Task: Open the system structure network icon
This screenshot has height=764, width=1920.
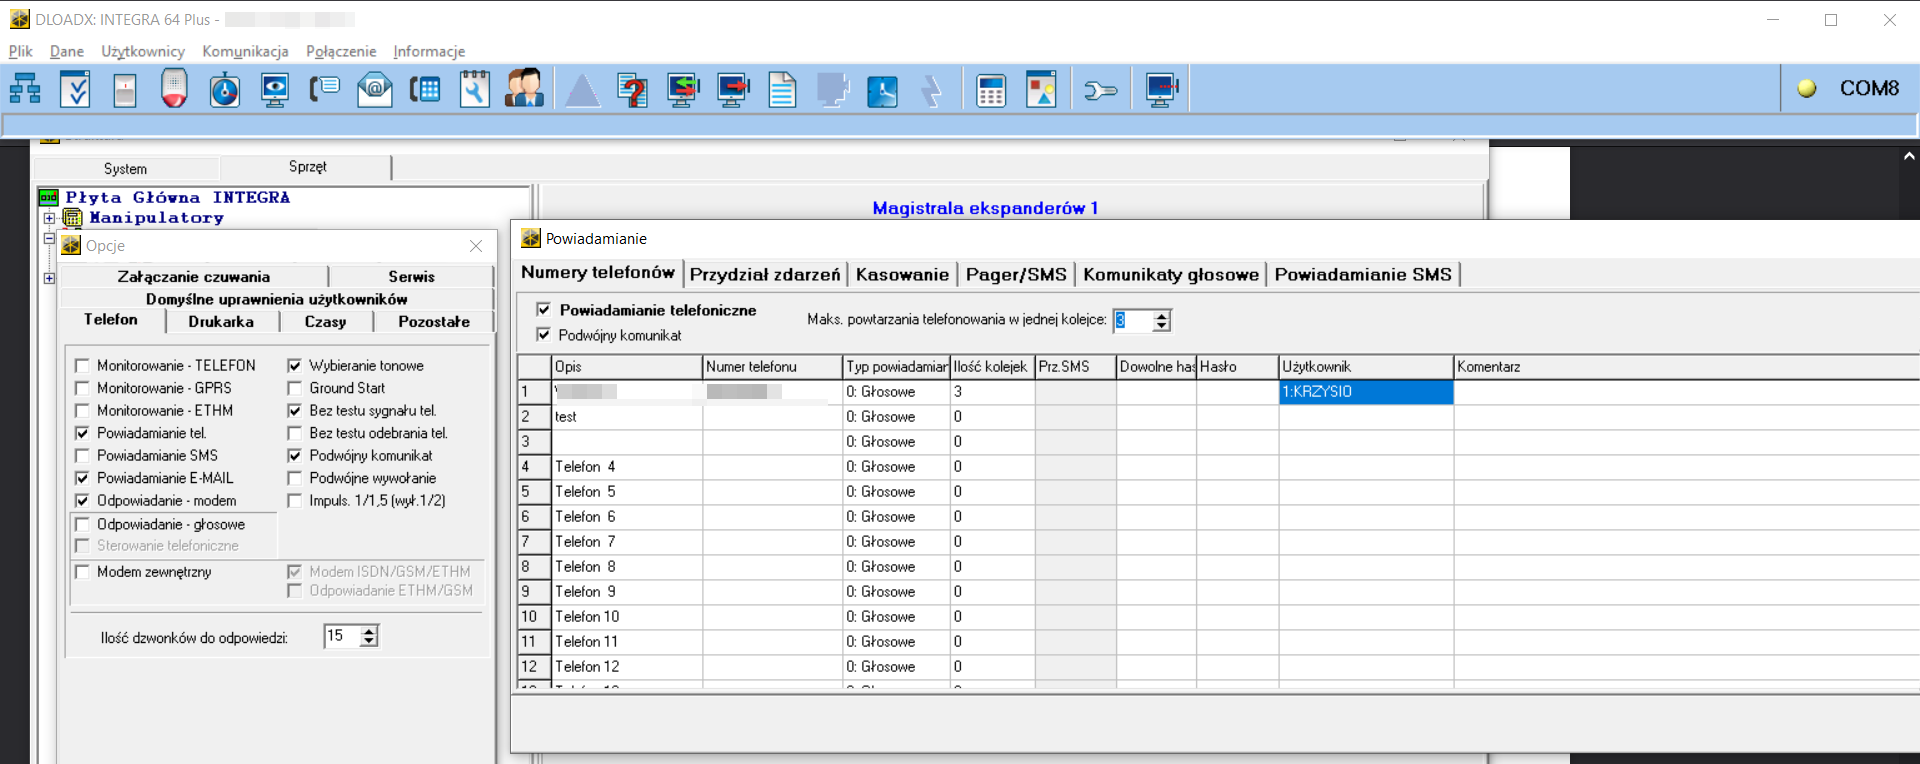Action: click(25, 89)
